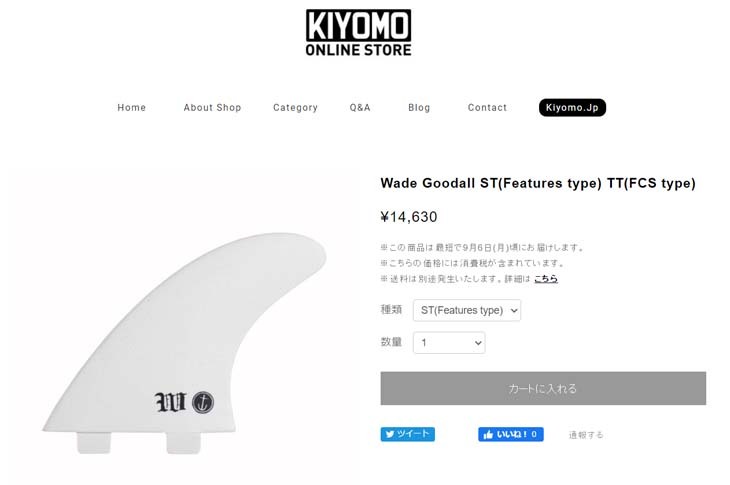Click the Facebook thumbs-up like button
This screenshot has width=730, height=485.
click(x=511, y=434)
